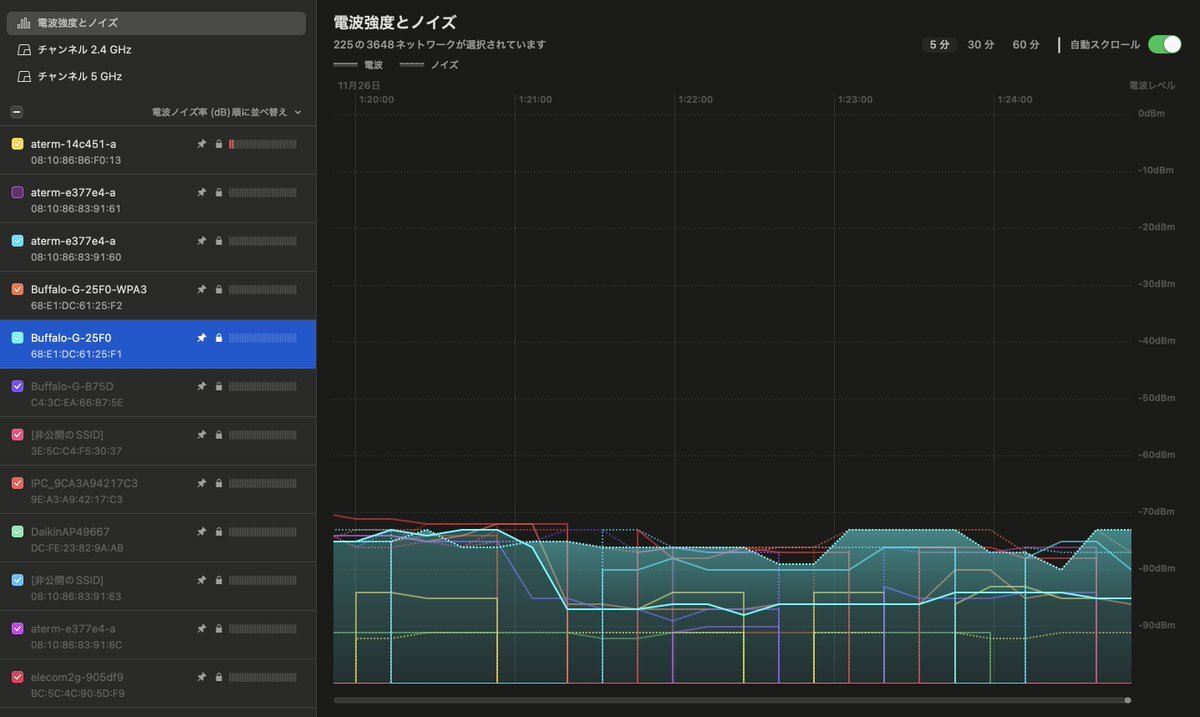The image size is (1200, 717).
Task: Click the horizontal timeline scrollbar below the graph
Action: pos(731,700)
